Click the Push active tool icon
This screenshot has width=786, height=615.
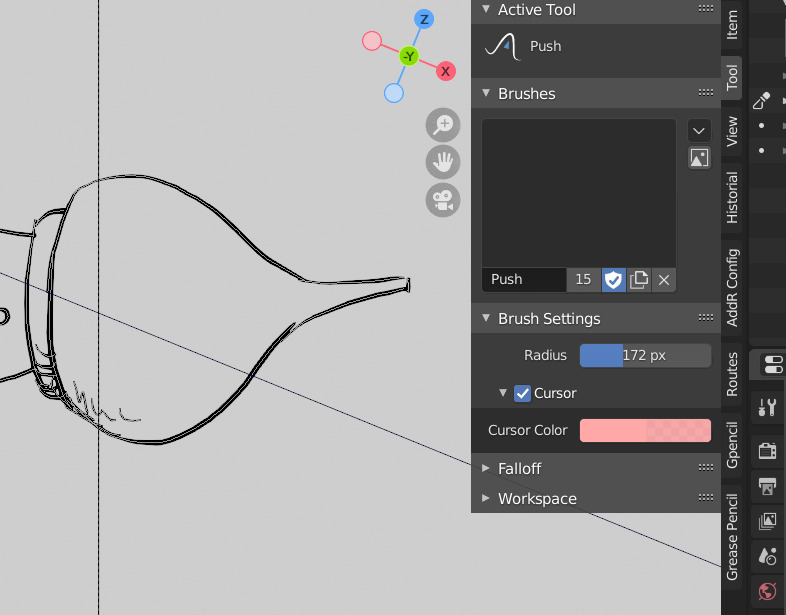point(503,47)
